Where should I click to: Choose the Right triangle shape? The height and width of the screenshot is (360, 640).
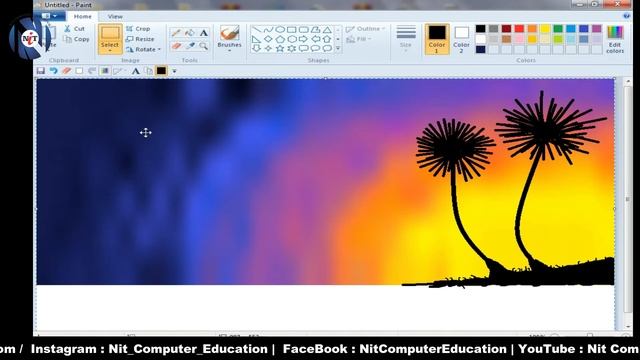256,39
